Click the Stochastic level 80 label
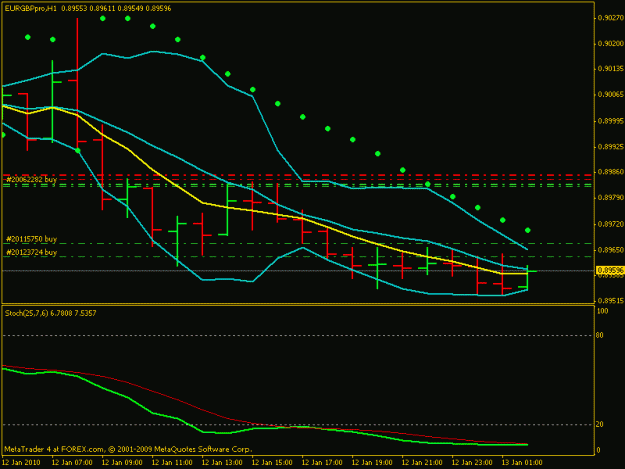625x469 pixels. pyautogui.click(x=600, y=336)
